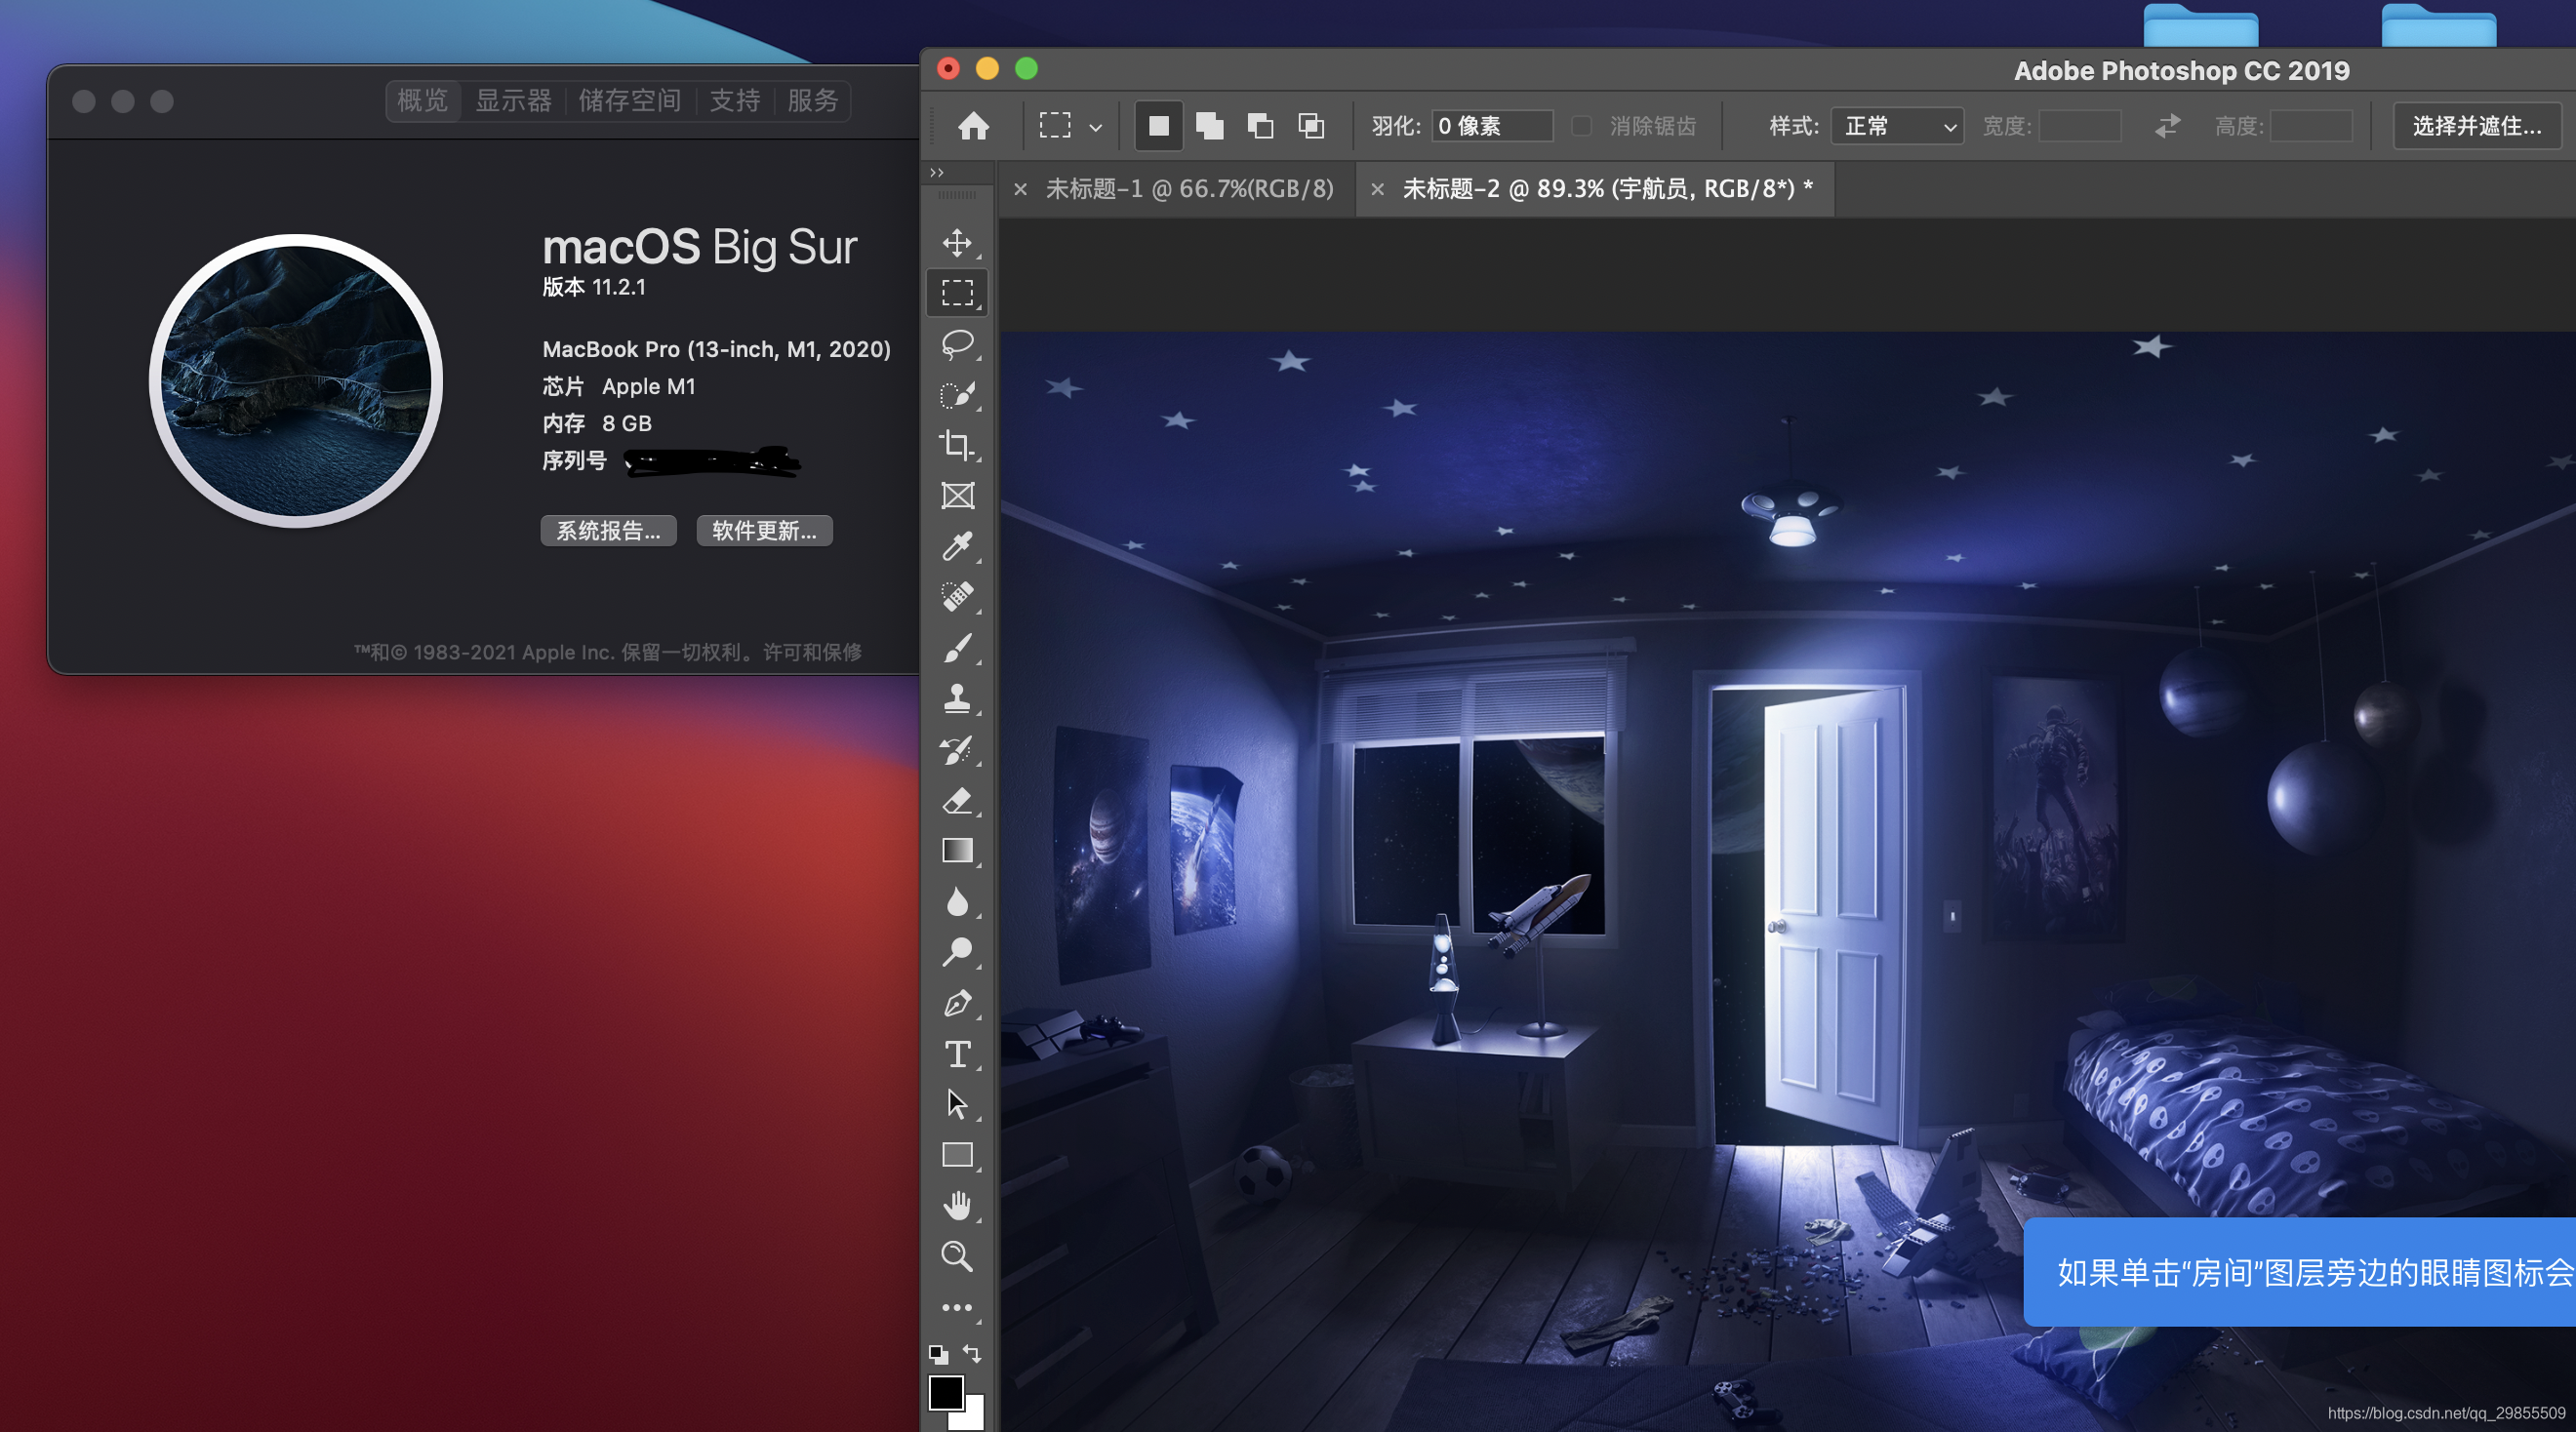Open the marquee tool preset dropdown arrow

point(1096,128)
